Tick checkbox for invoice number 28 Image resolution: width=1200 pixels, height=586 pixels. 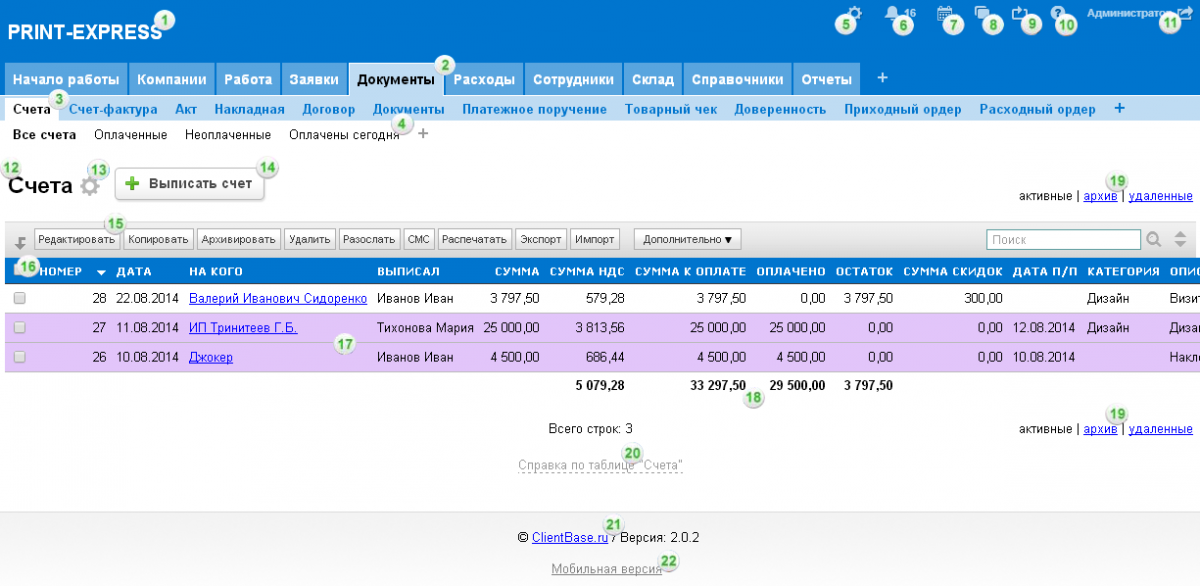pyautogui.click(x=20, y=298)
